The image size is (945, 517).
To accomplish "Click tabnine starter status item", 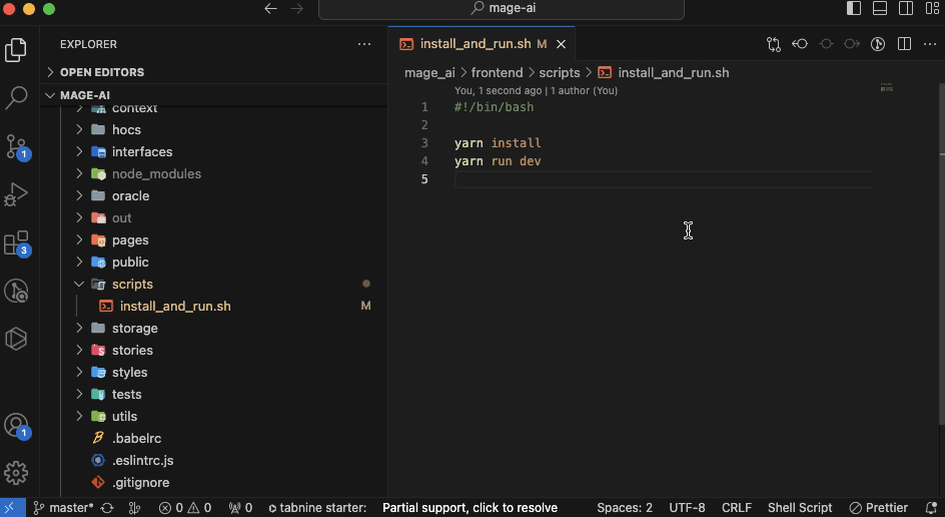I will coord(318,508).
